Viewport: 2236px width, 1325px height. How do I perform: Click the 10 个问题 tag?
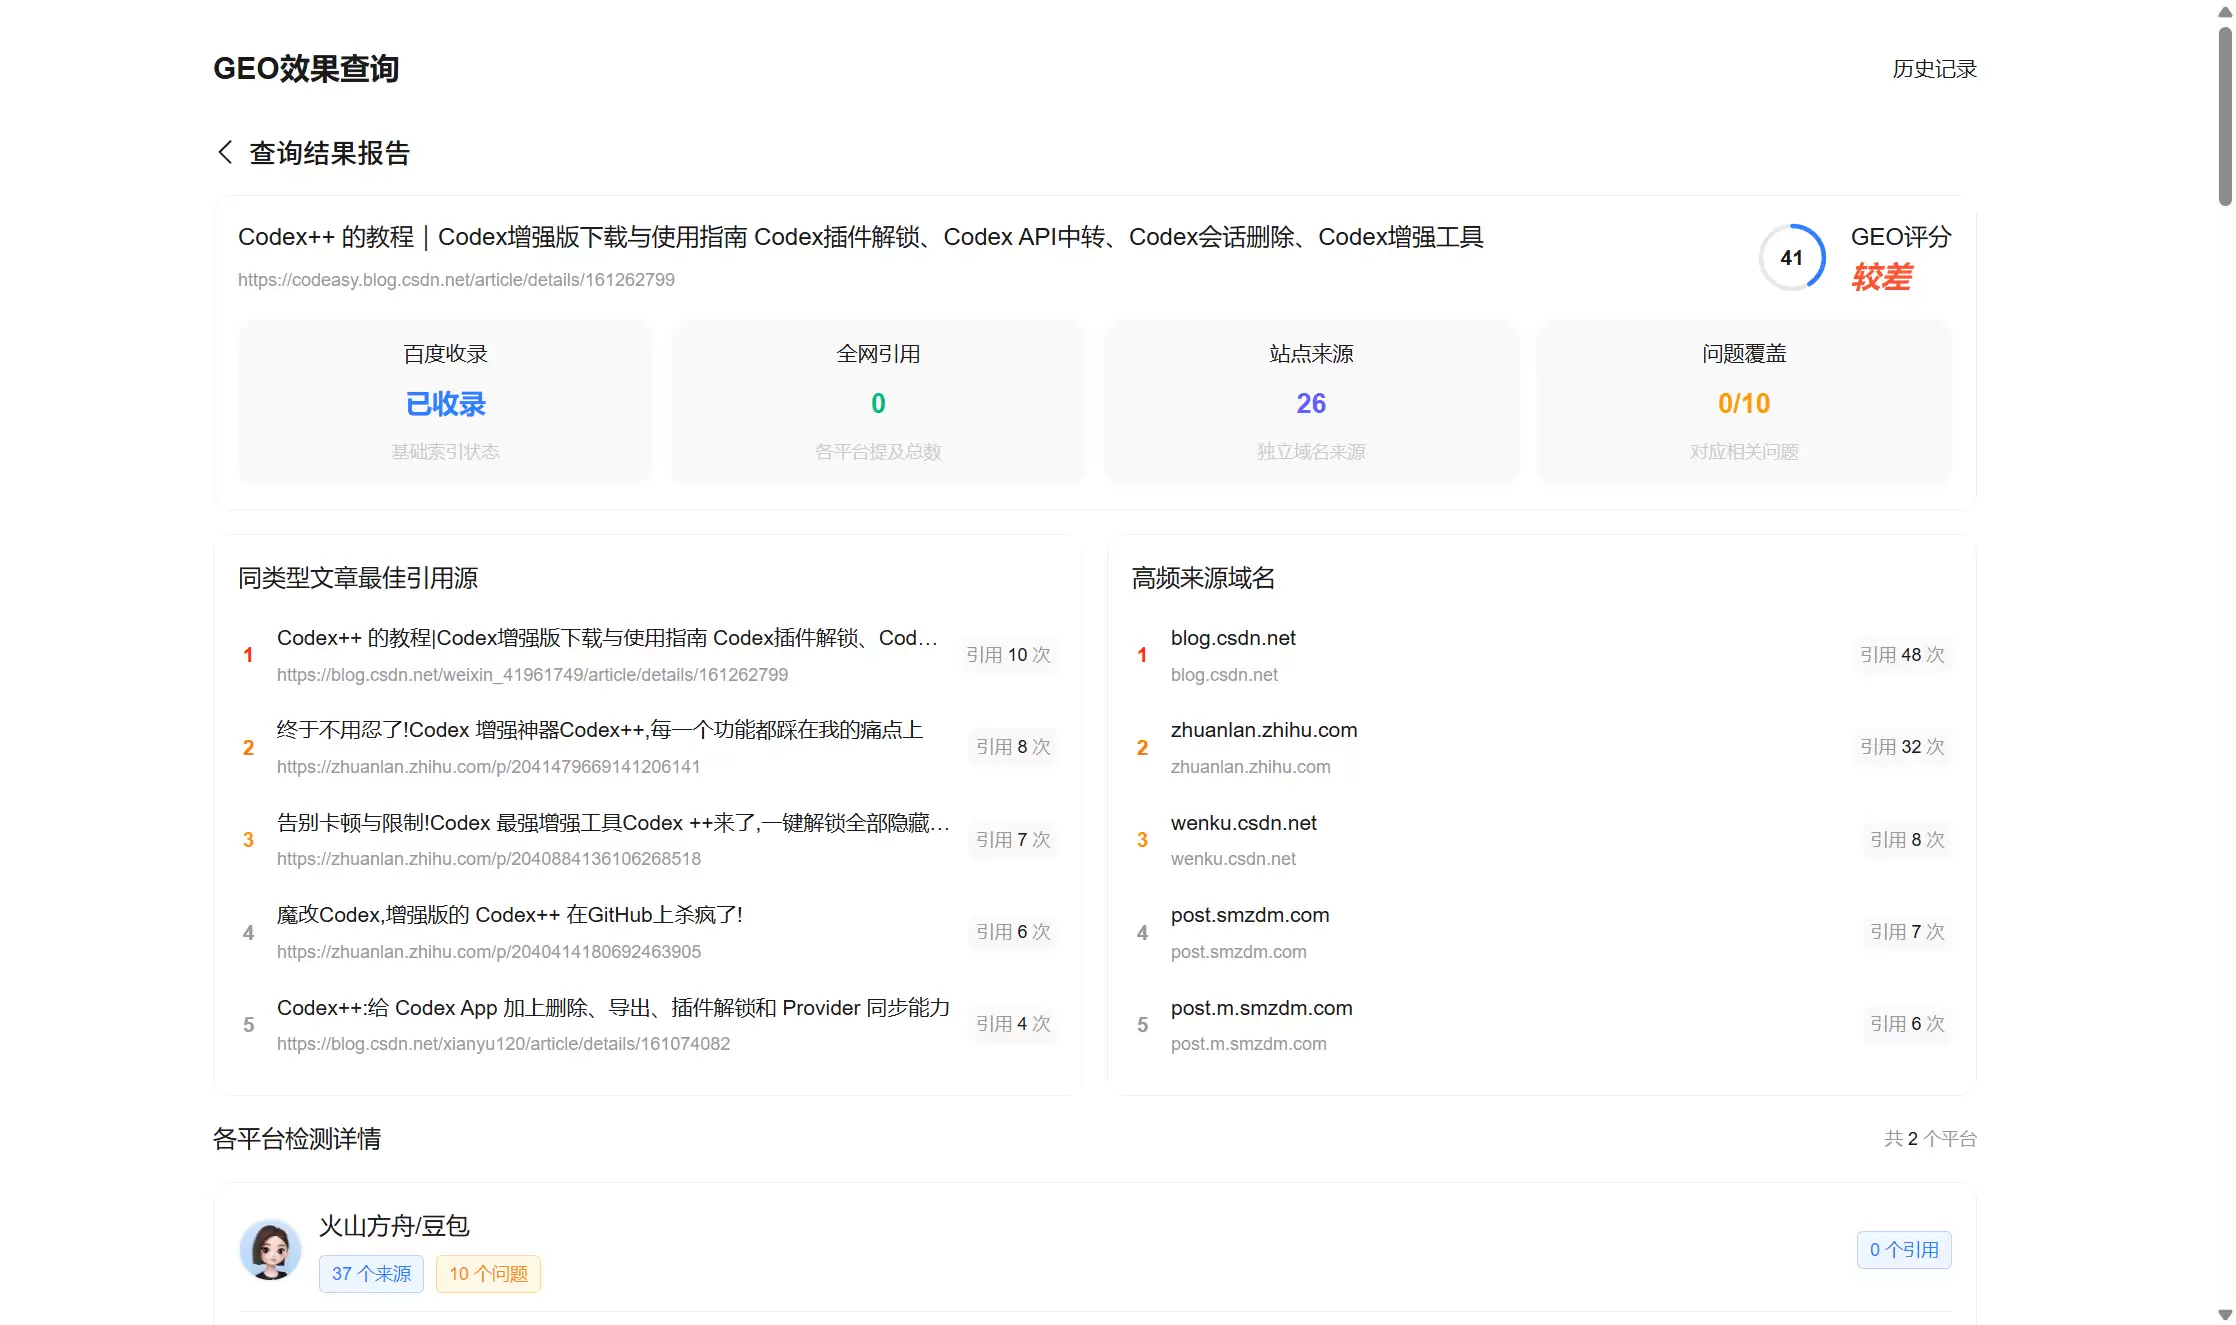[488, 1273]
